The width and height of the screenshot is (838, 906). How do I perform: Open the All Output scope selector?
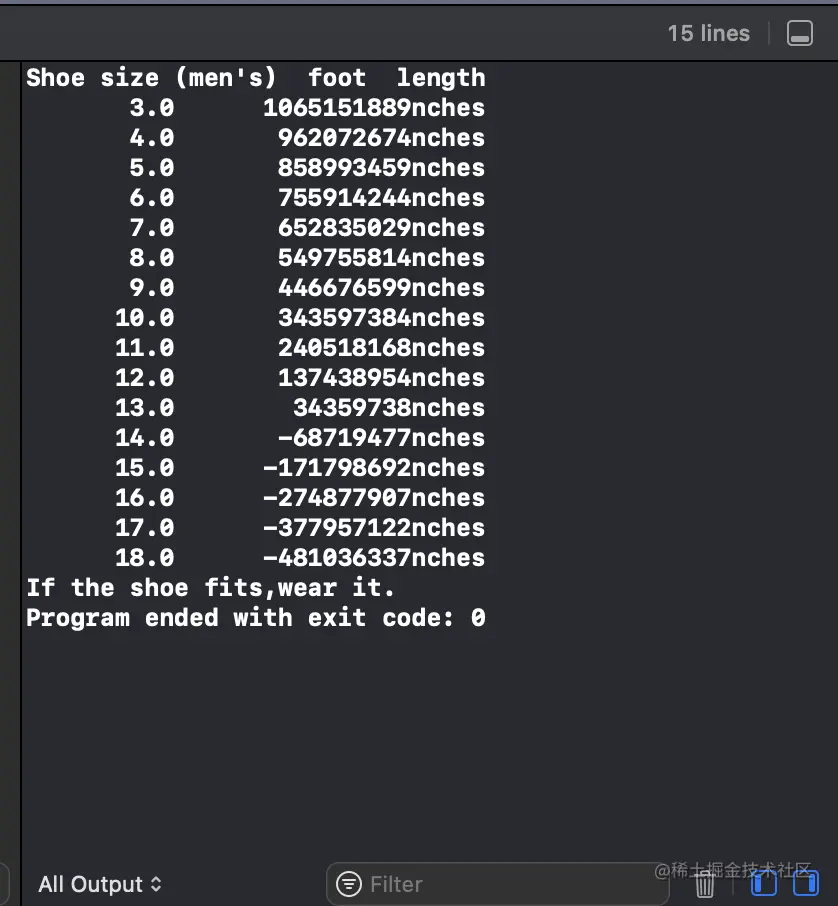click(100, 884)
